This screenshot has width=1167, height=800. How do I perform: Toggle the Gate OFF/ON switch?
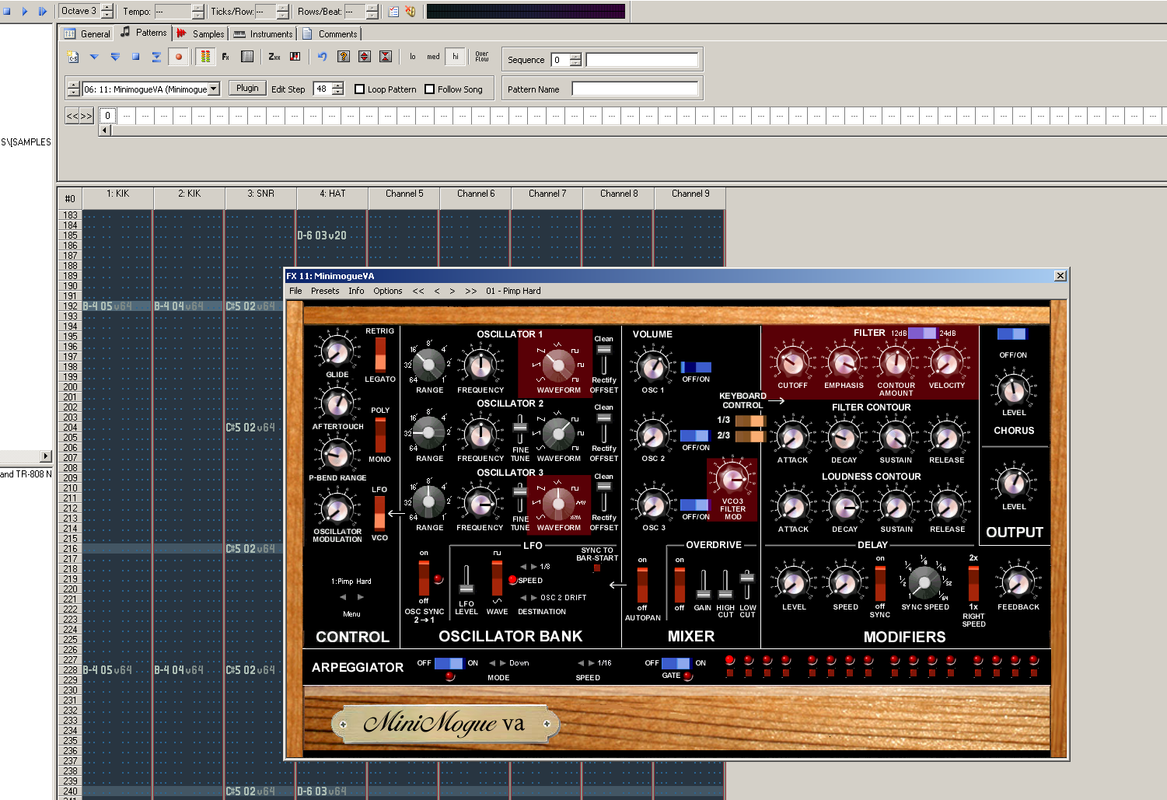coord(675,663)
